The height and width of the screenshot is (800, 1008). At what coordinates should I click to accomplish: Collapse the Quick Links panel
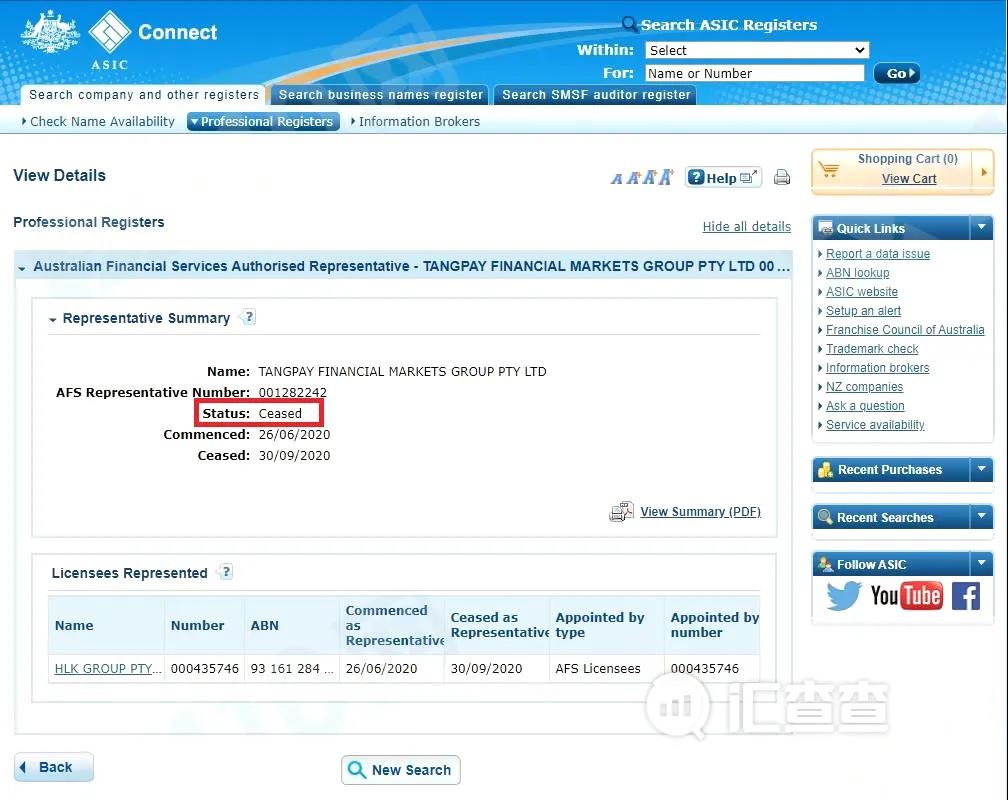pyautogui.click(x=981, y=227)
